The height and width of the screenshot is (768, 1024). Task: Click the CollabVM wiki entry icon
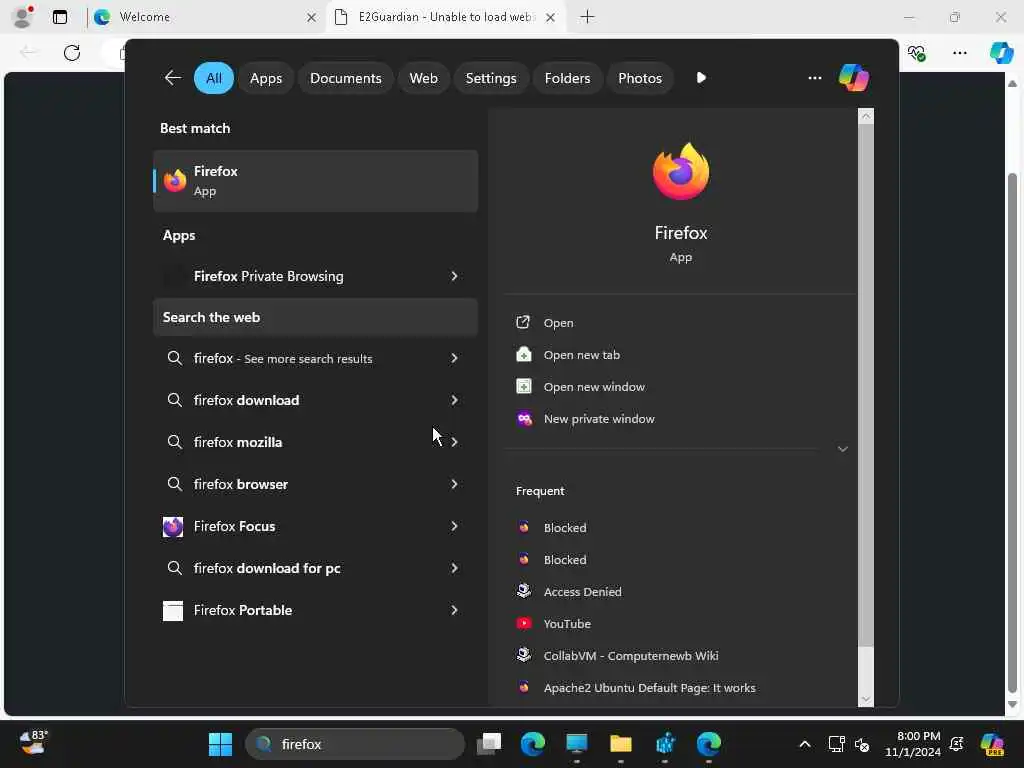[x=524, y=654]
